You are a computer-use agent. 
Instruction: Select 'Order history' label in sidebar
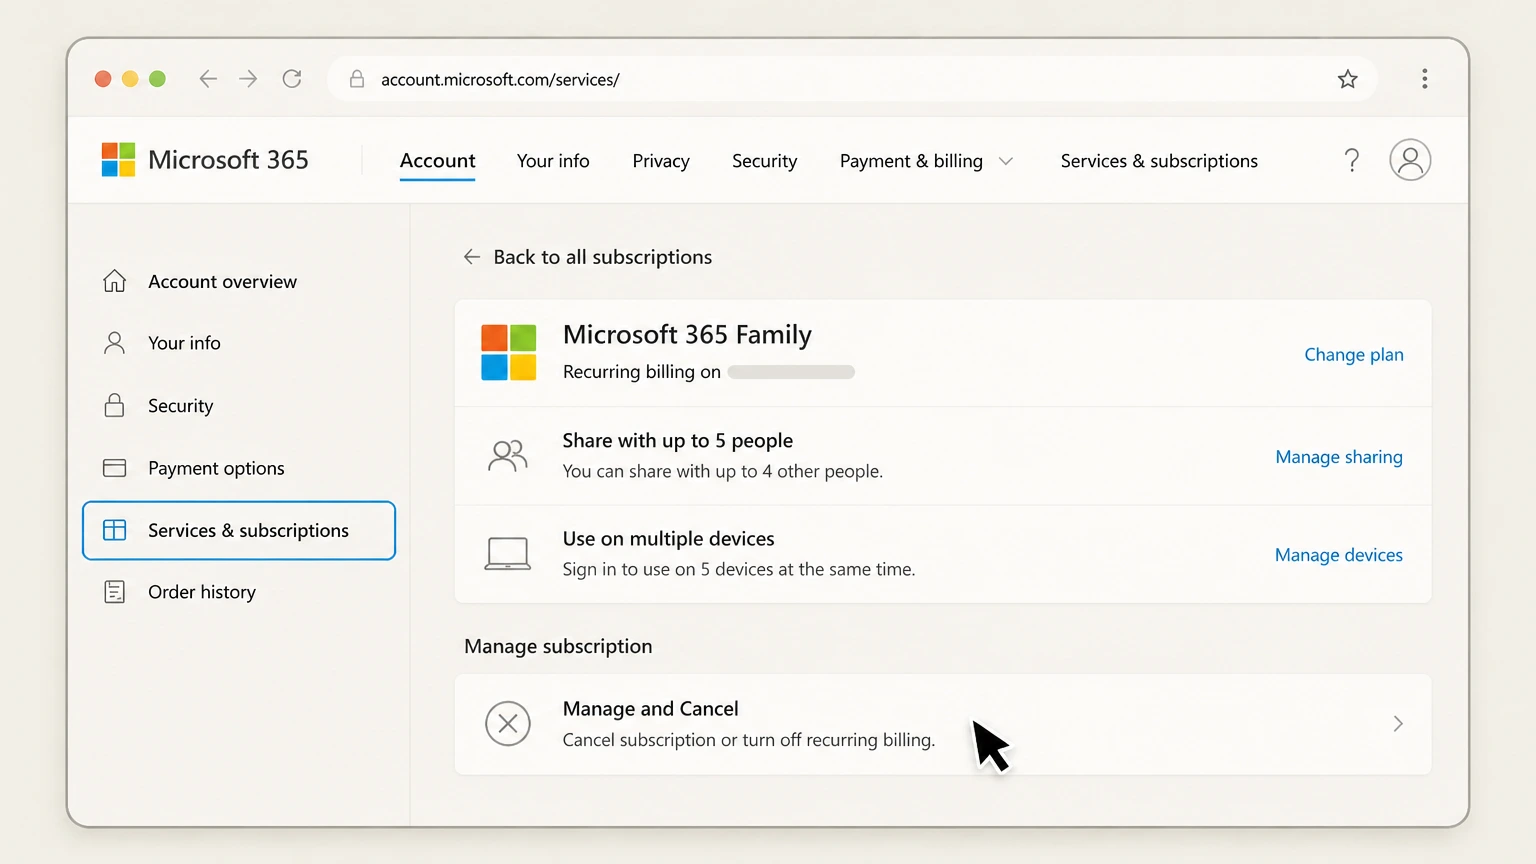click(x=202, y=592)
